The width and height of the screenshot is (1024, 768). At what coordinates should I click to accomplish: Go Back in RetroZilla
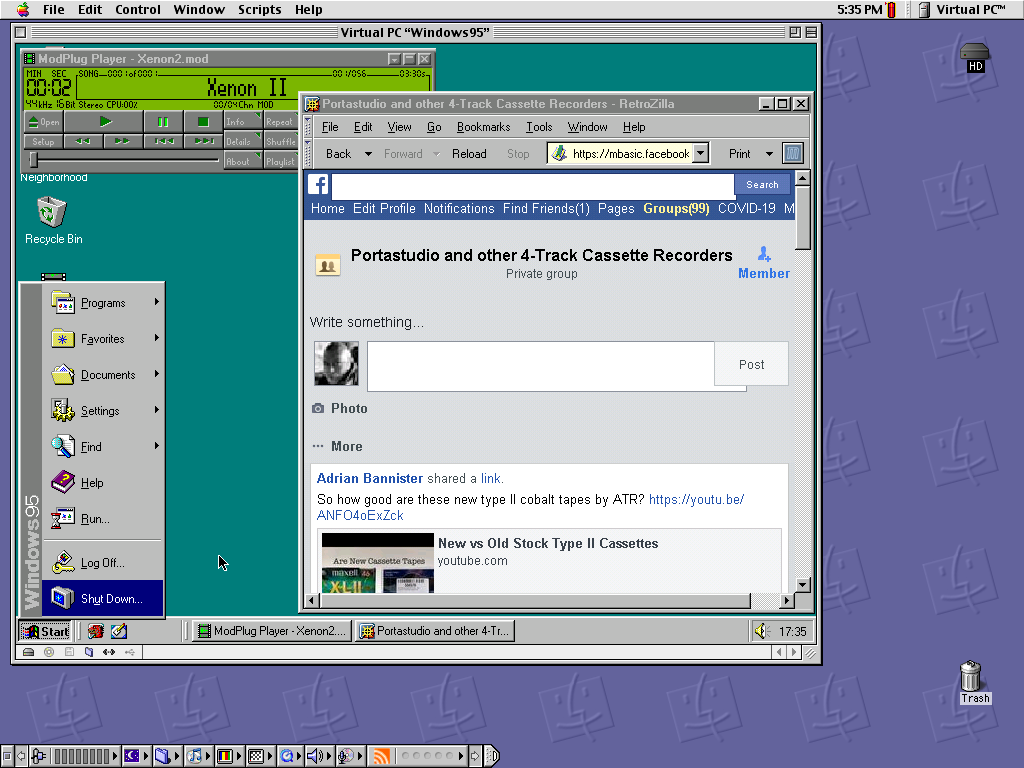[338, 153]
